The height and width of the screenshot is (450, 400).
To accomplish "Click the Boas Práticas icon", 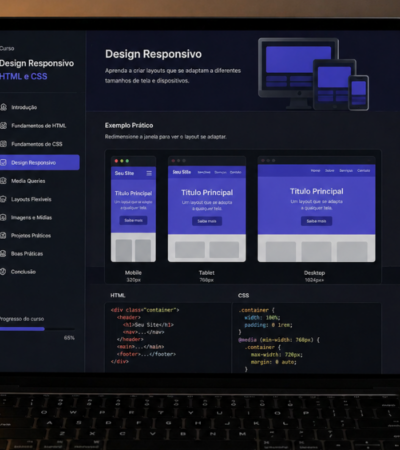I will [3, 253].
